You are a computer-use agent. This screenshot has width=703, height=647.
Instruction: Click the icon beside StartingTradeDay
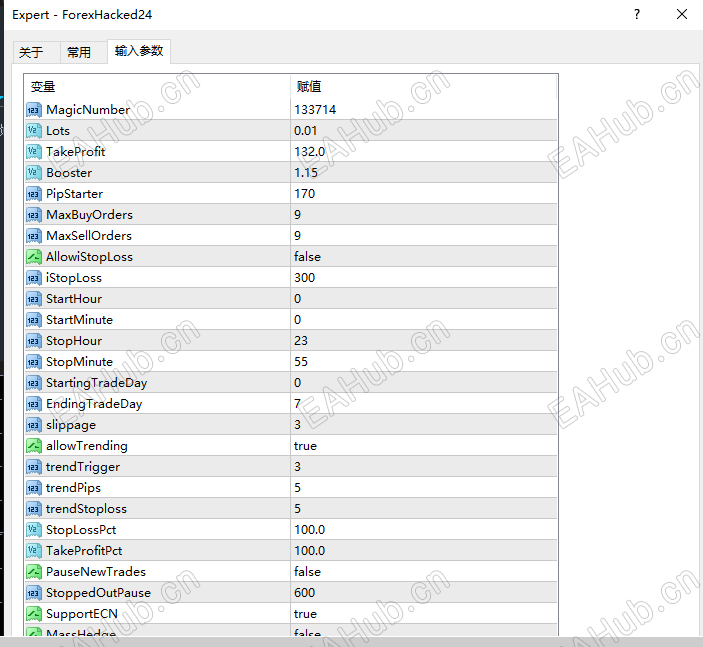[x=34, y=383]
